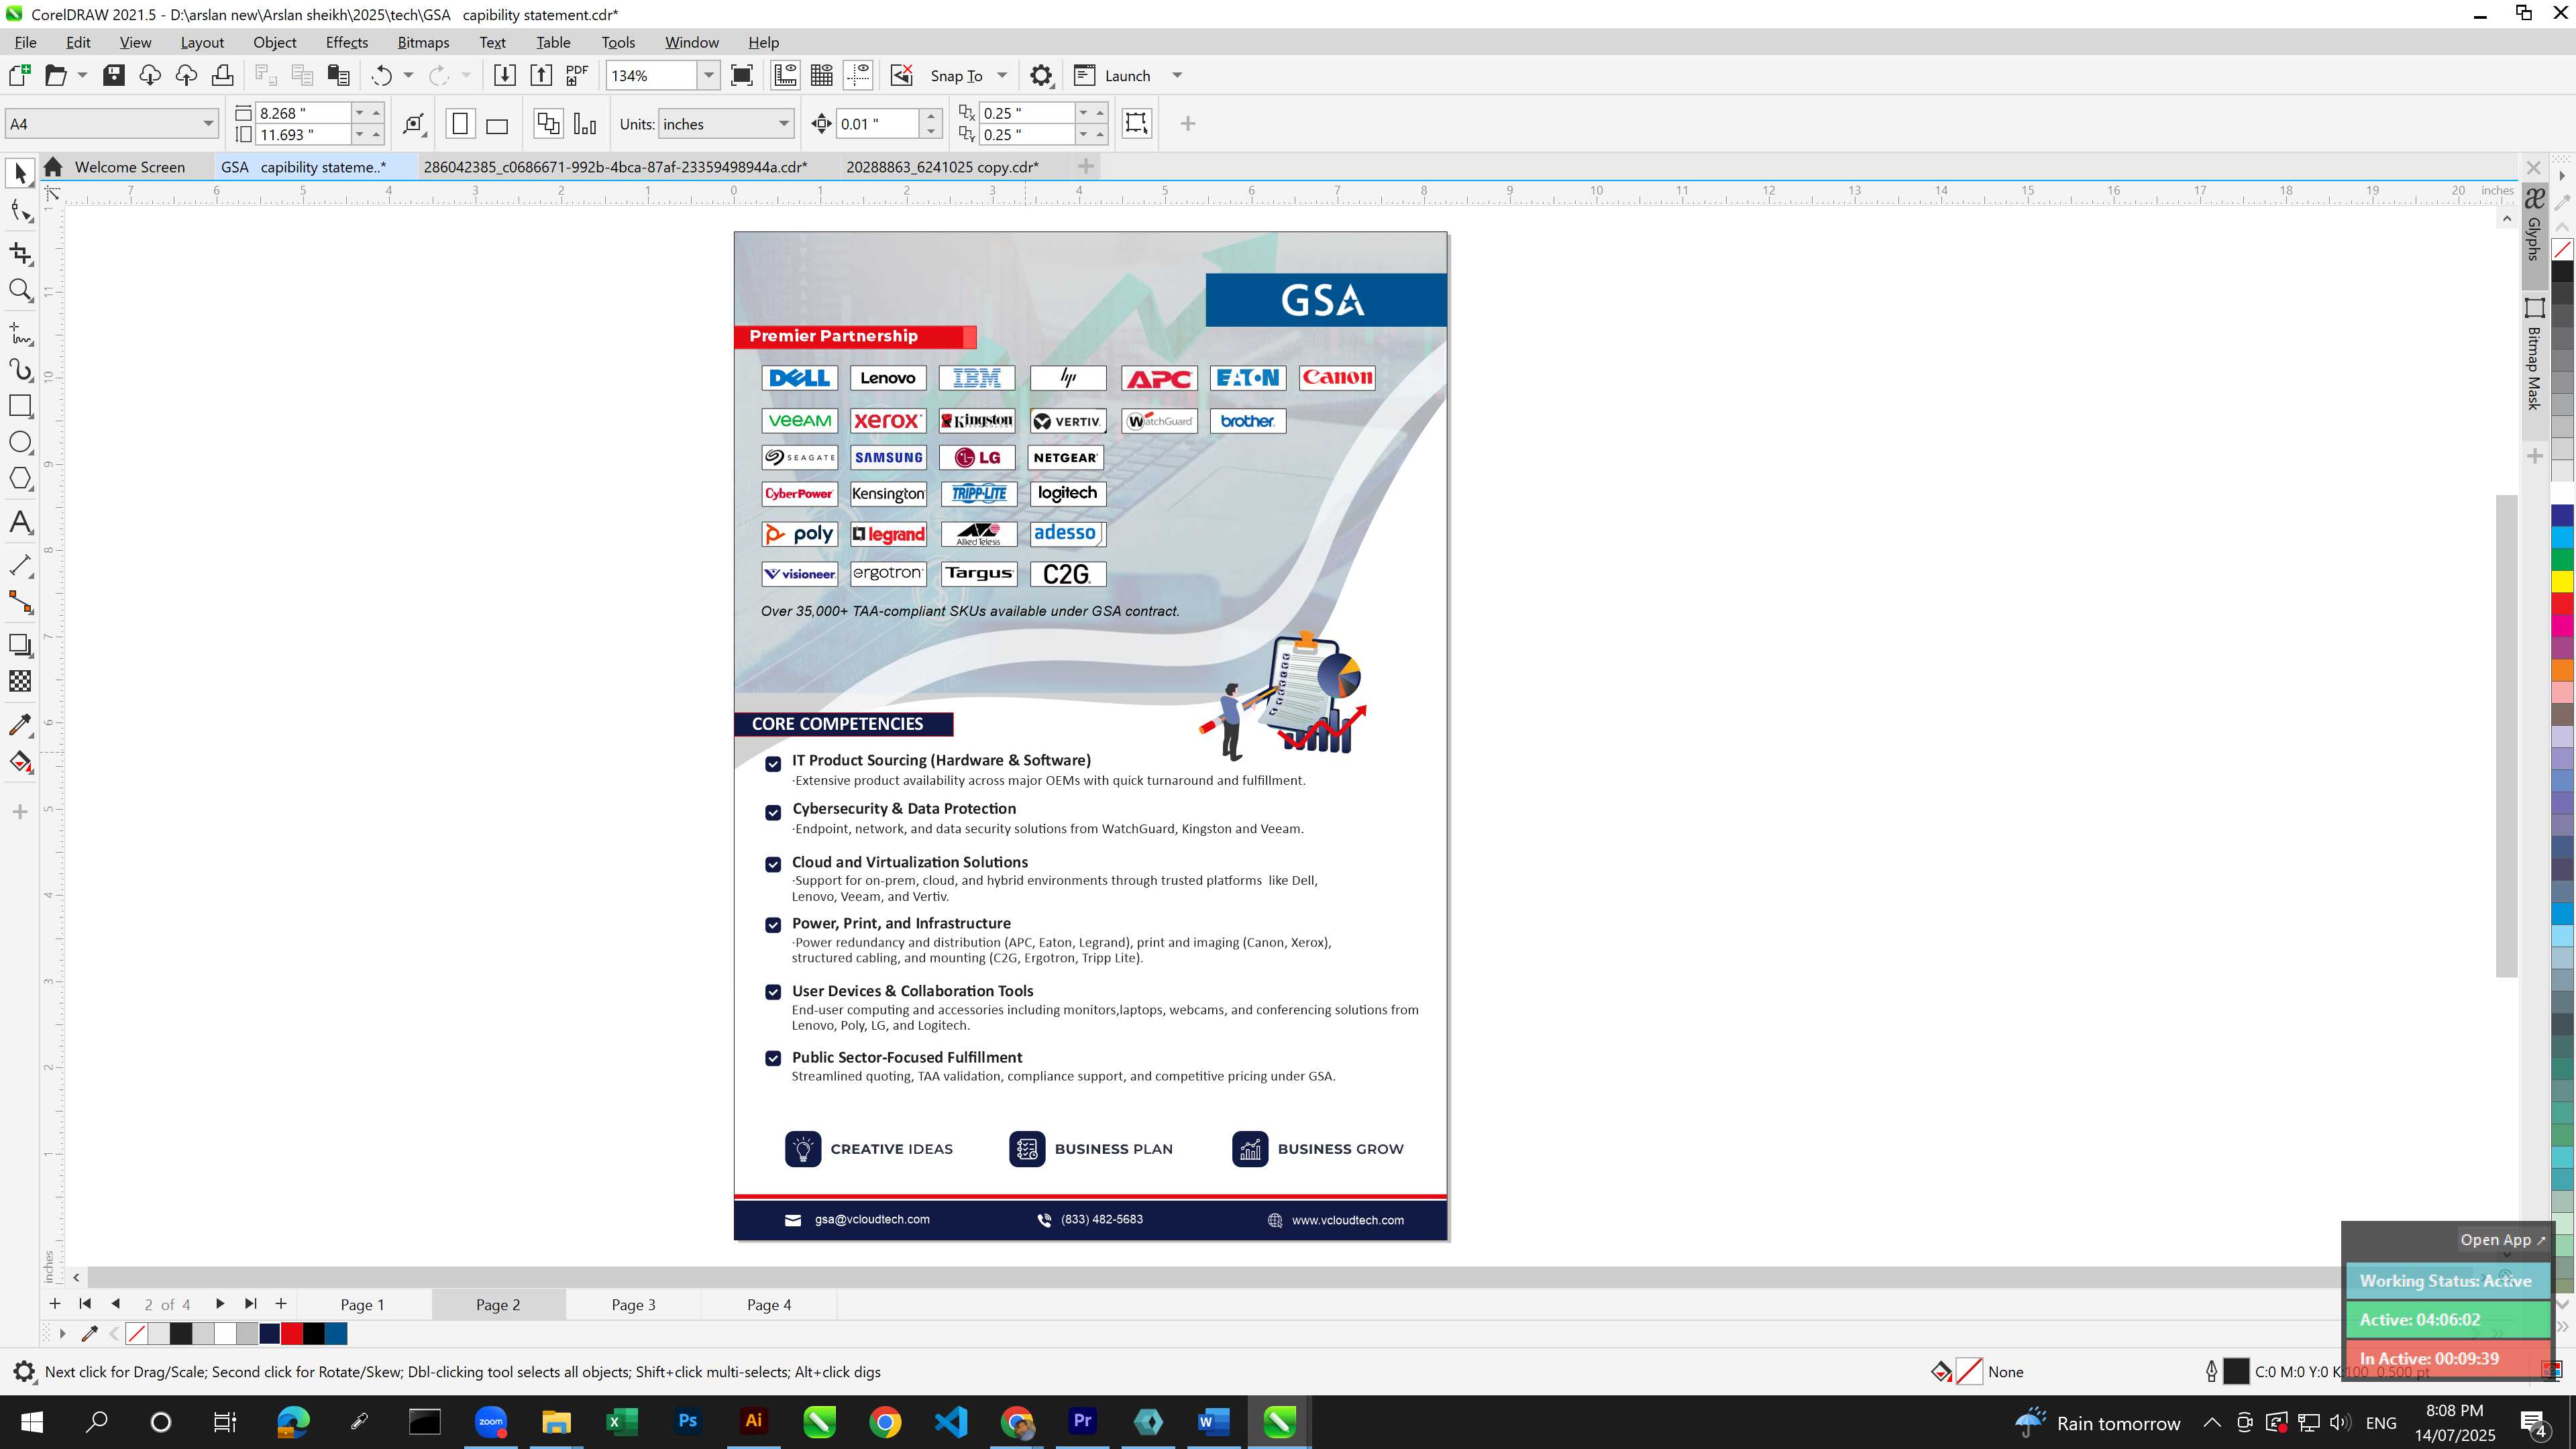2576x1449 pixels.
Task: Open the File menu
Action: click(x=25, y=42)
